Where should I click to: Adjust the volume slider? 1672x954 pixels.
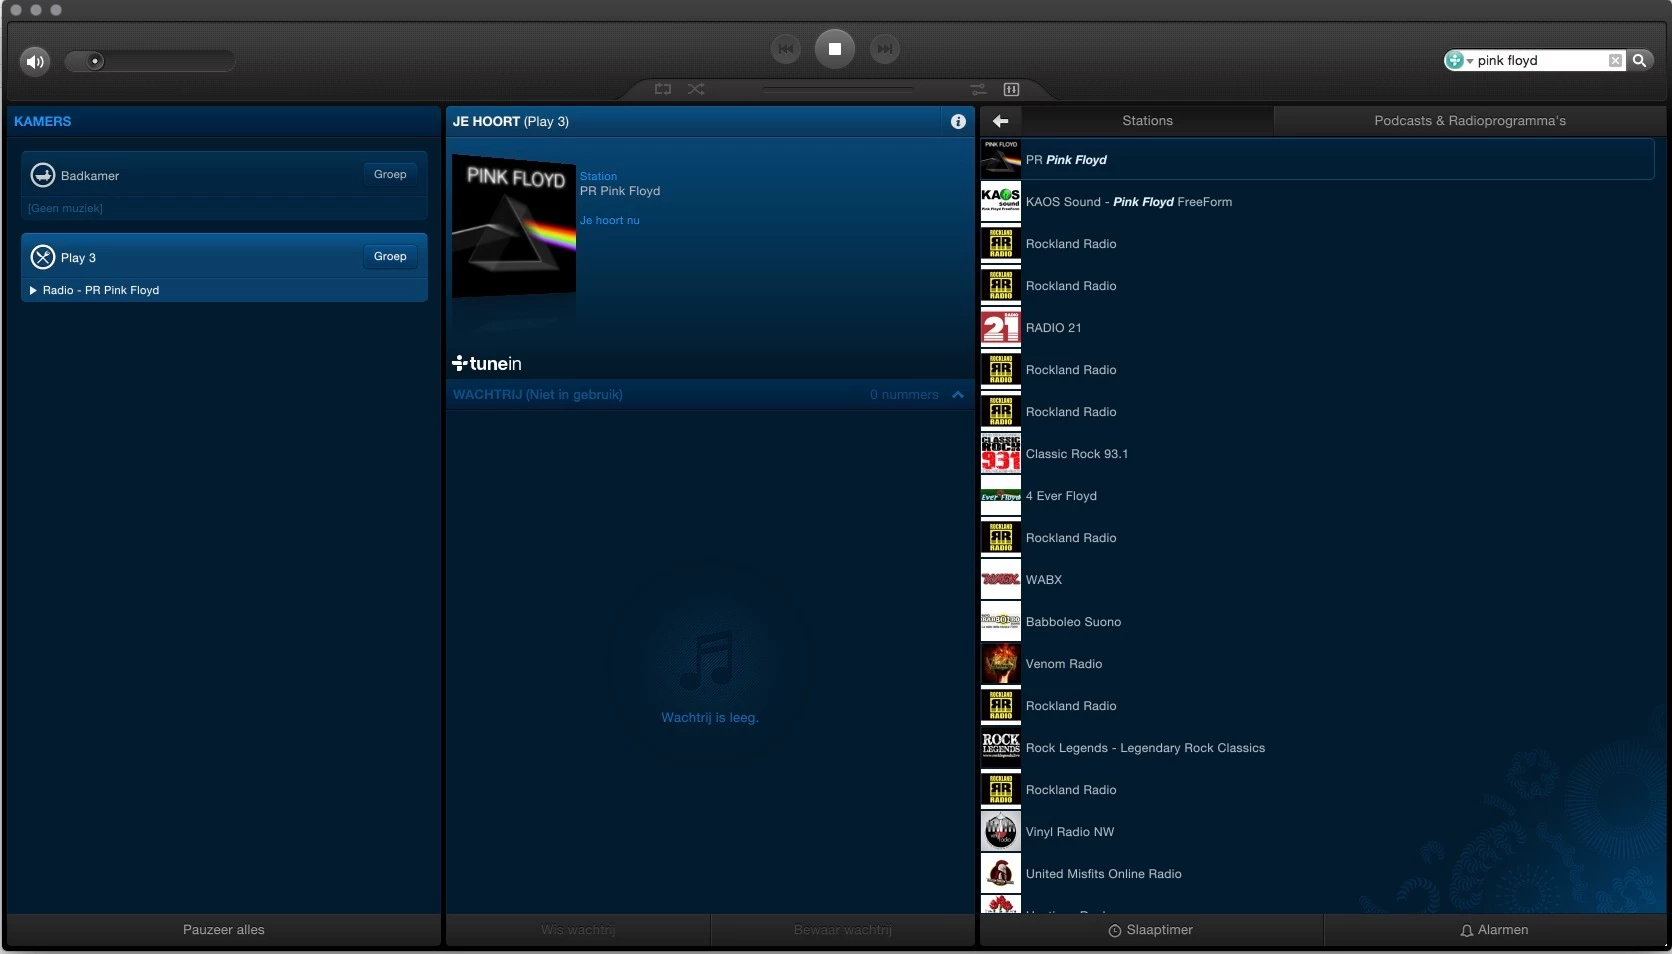(x=149, y=61)
